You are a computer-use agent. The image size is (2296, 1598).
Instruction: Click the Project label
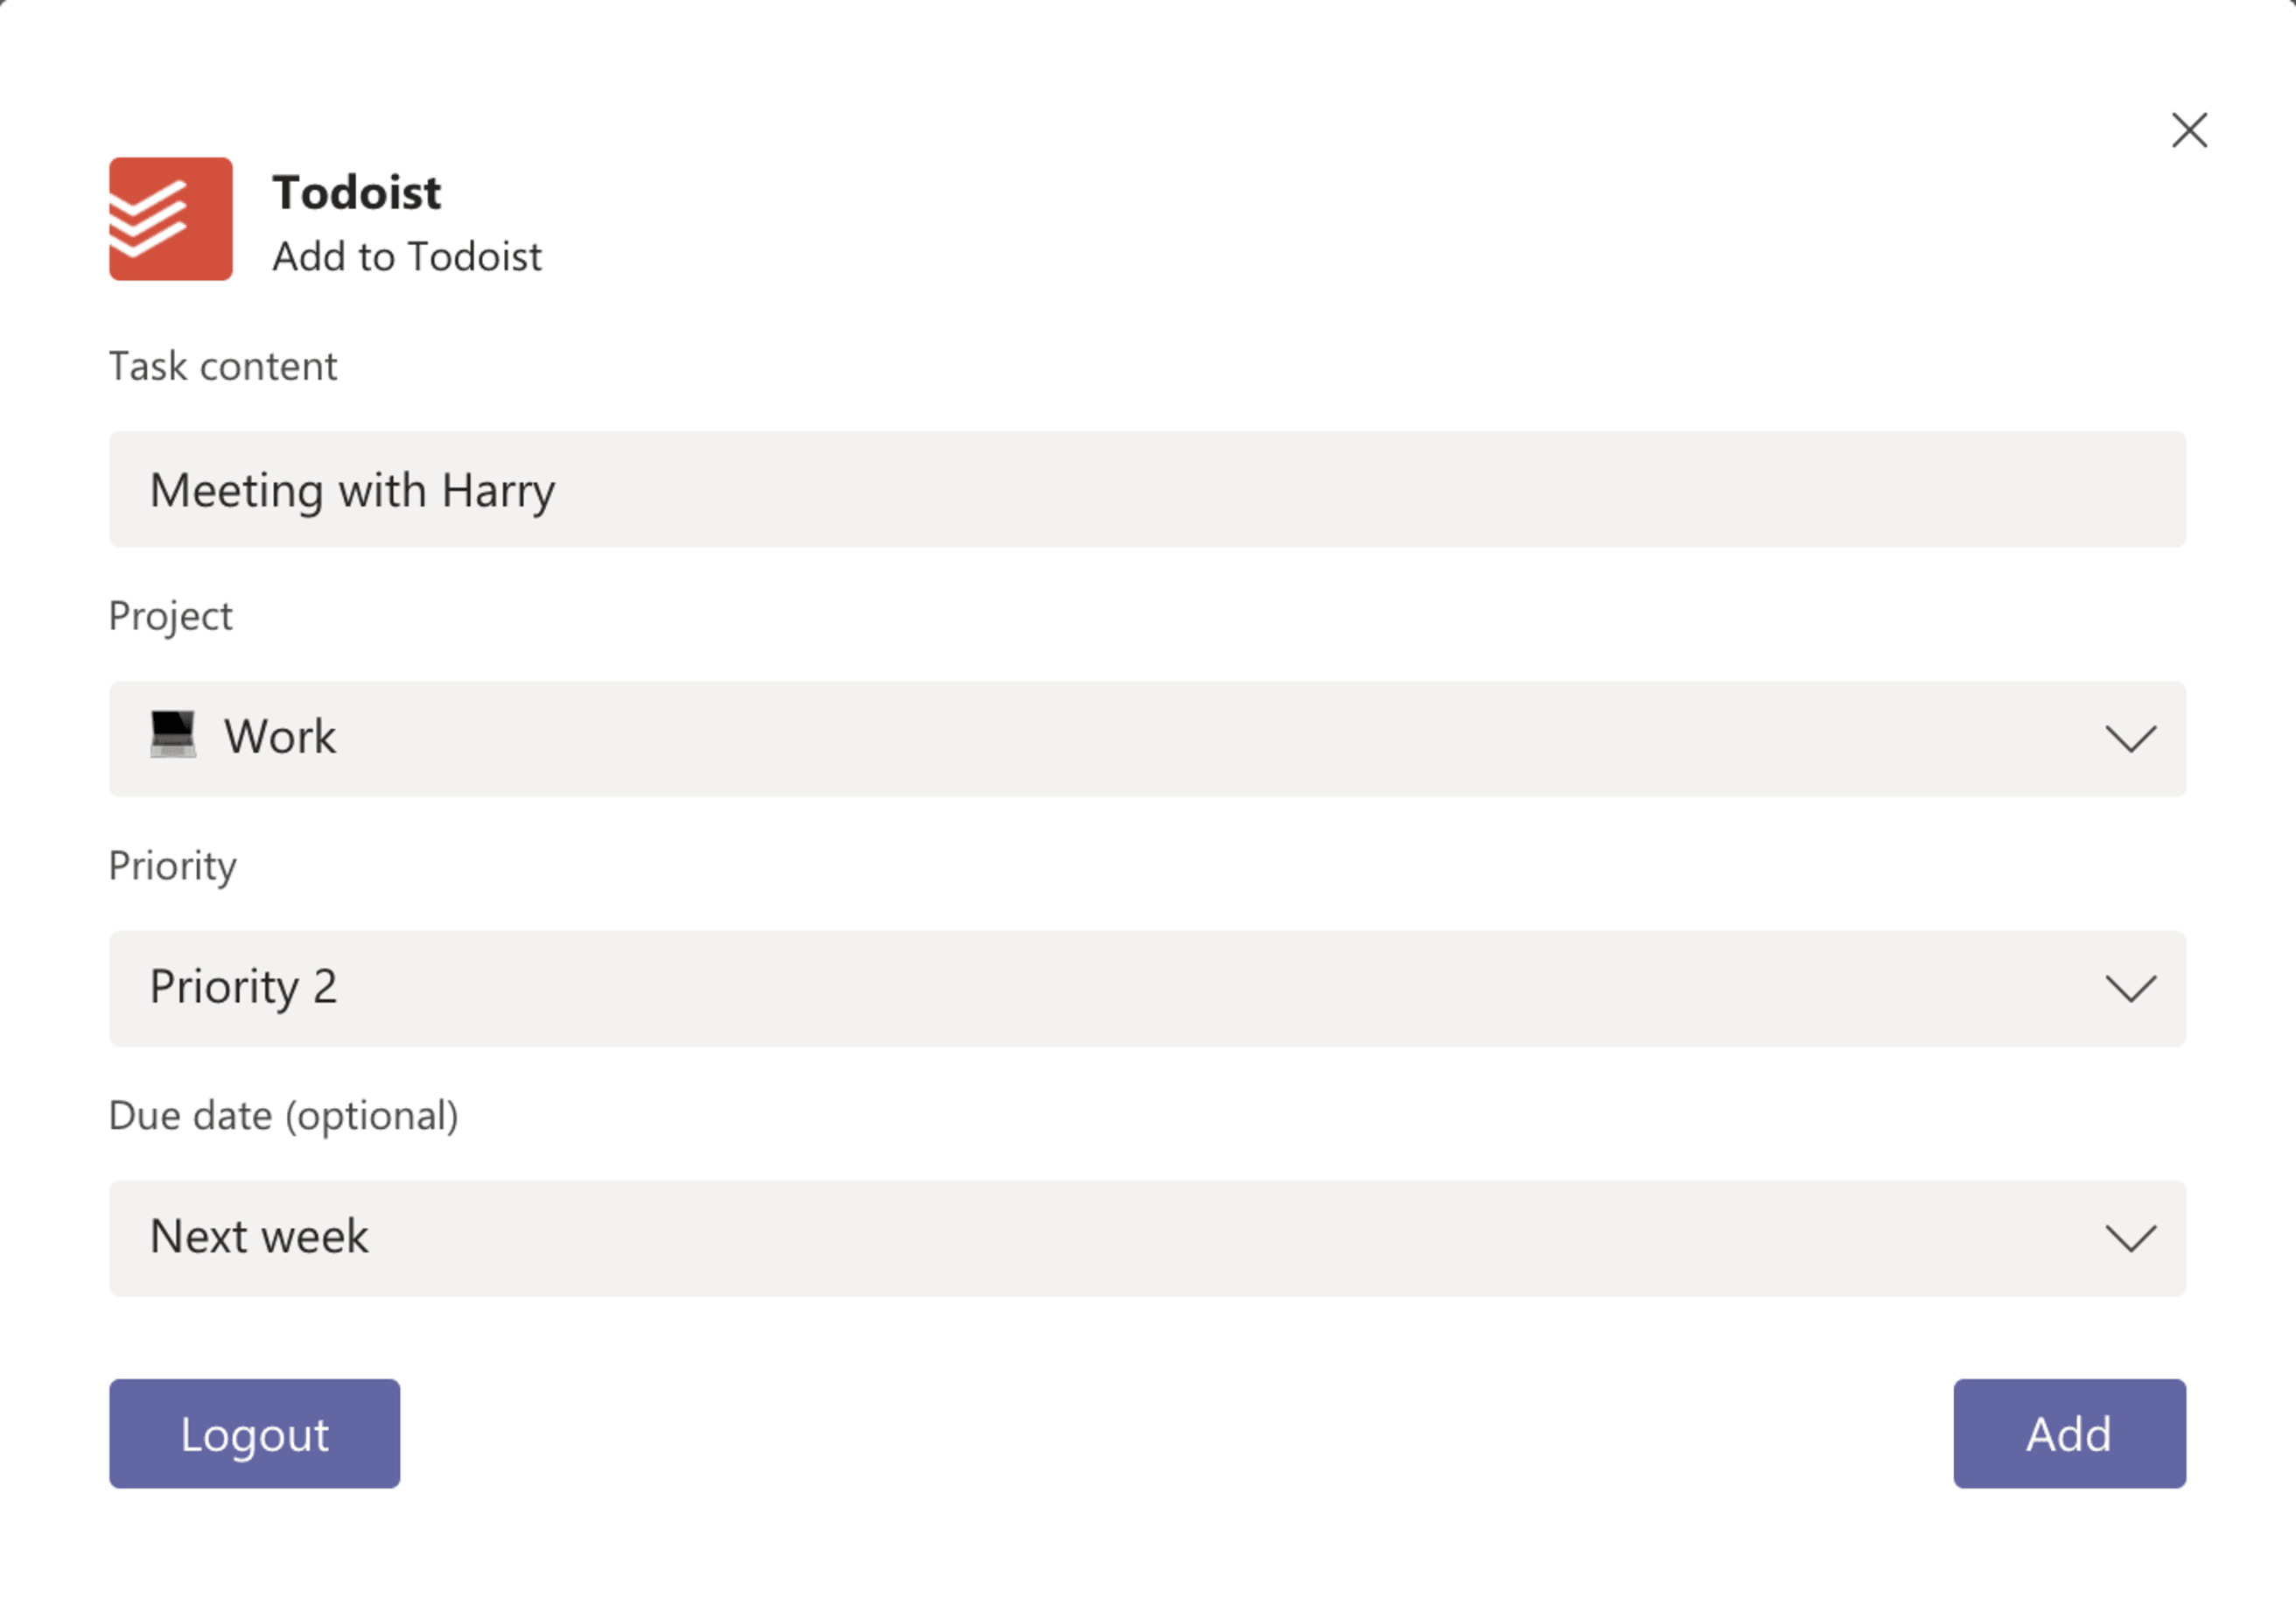pos(170,616)
